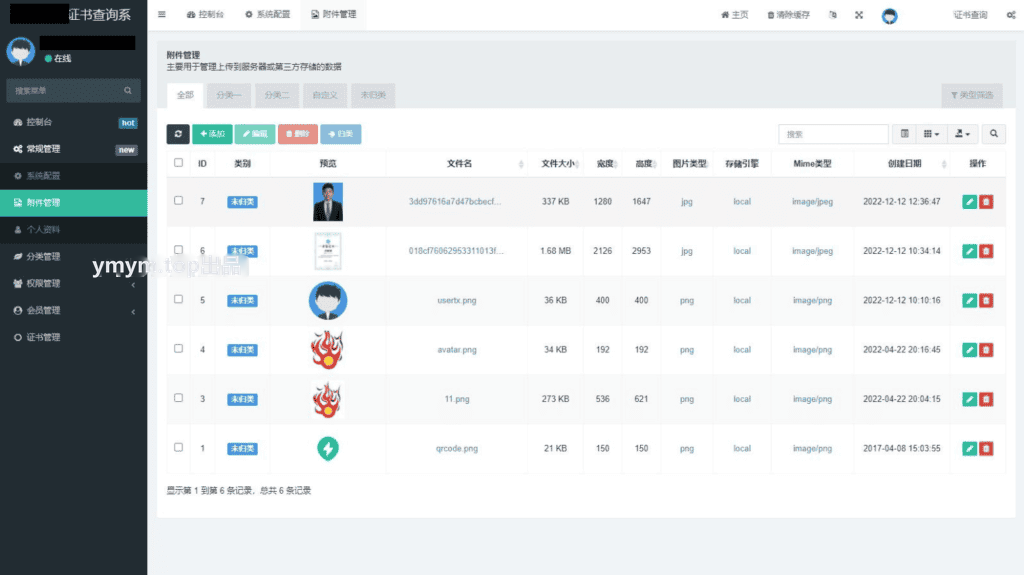1024x575 pixels.
Task: Open the export dropdown next to the columns button
Action: click(963, 134)
